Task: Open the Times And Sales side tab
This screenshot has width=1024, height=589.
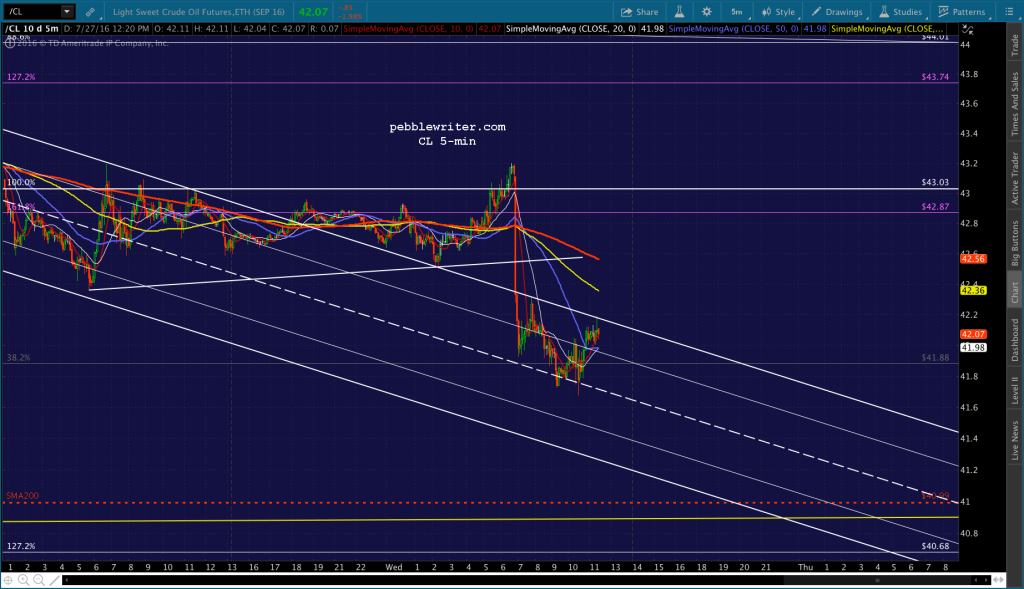Action: [1015, 104]
